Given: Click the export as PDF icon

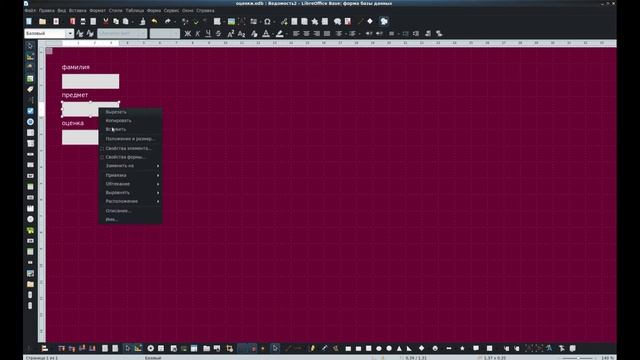Looking at the screenshot, I should [x=73, y=21].
